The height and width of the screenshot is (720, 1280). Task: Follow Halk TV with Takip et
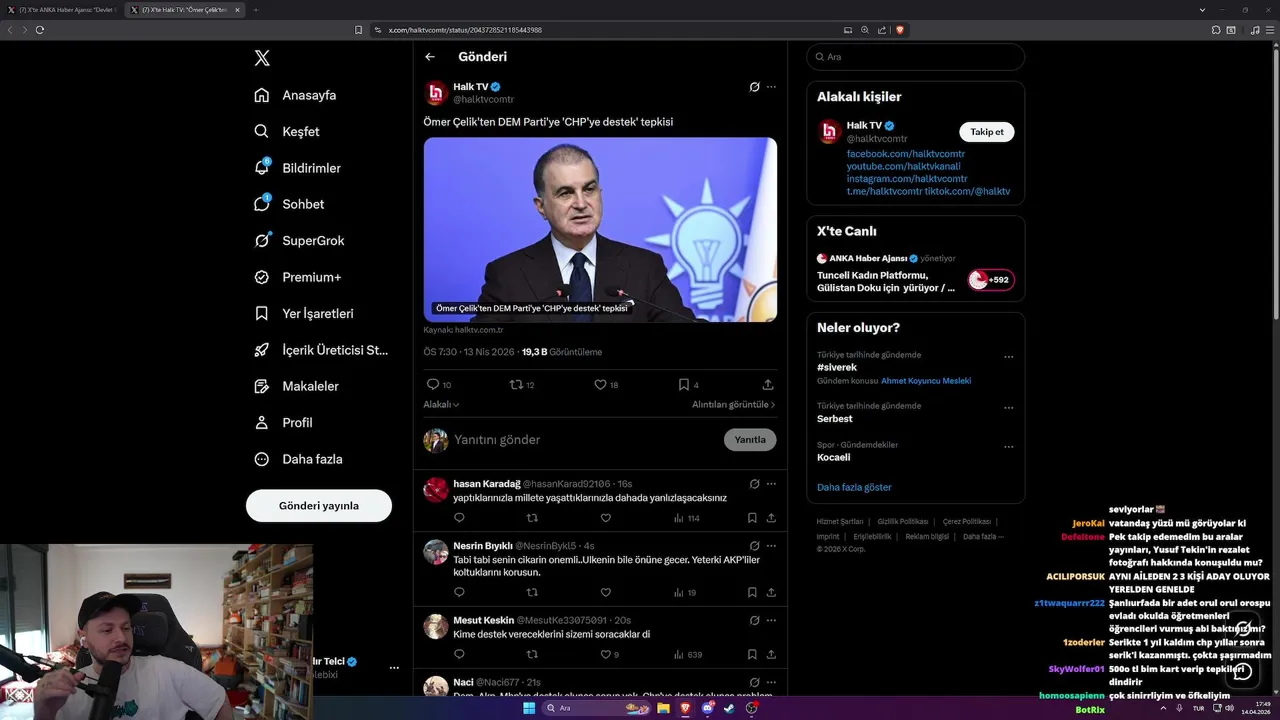click(x=987, y=132)
